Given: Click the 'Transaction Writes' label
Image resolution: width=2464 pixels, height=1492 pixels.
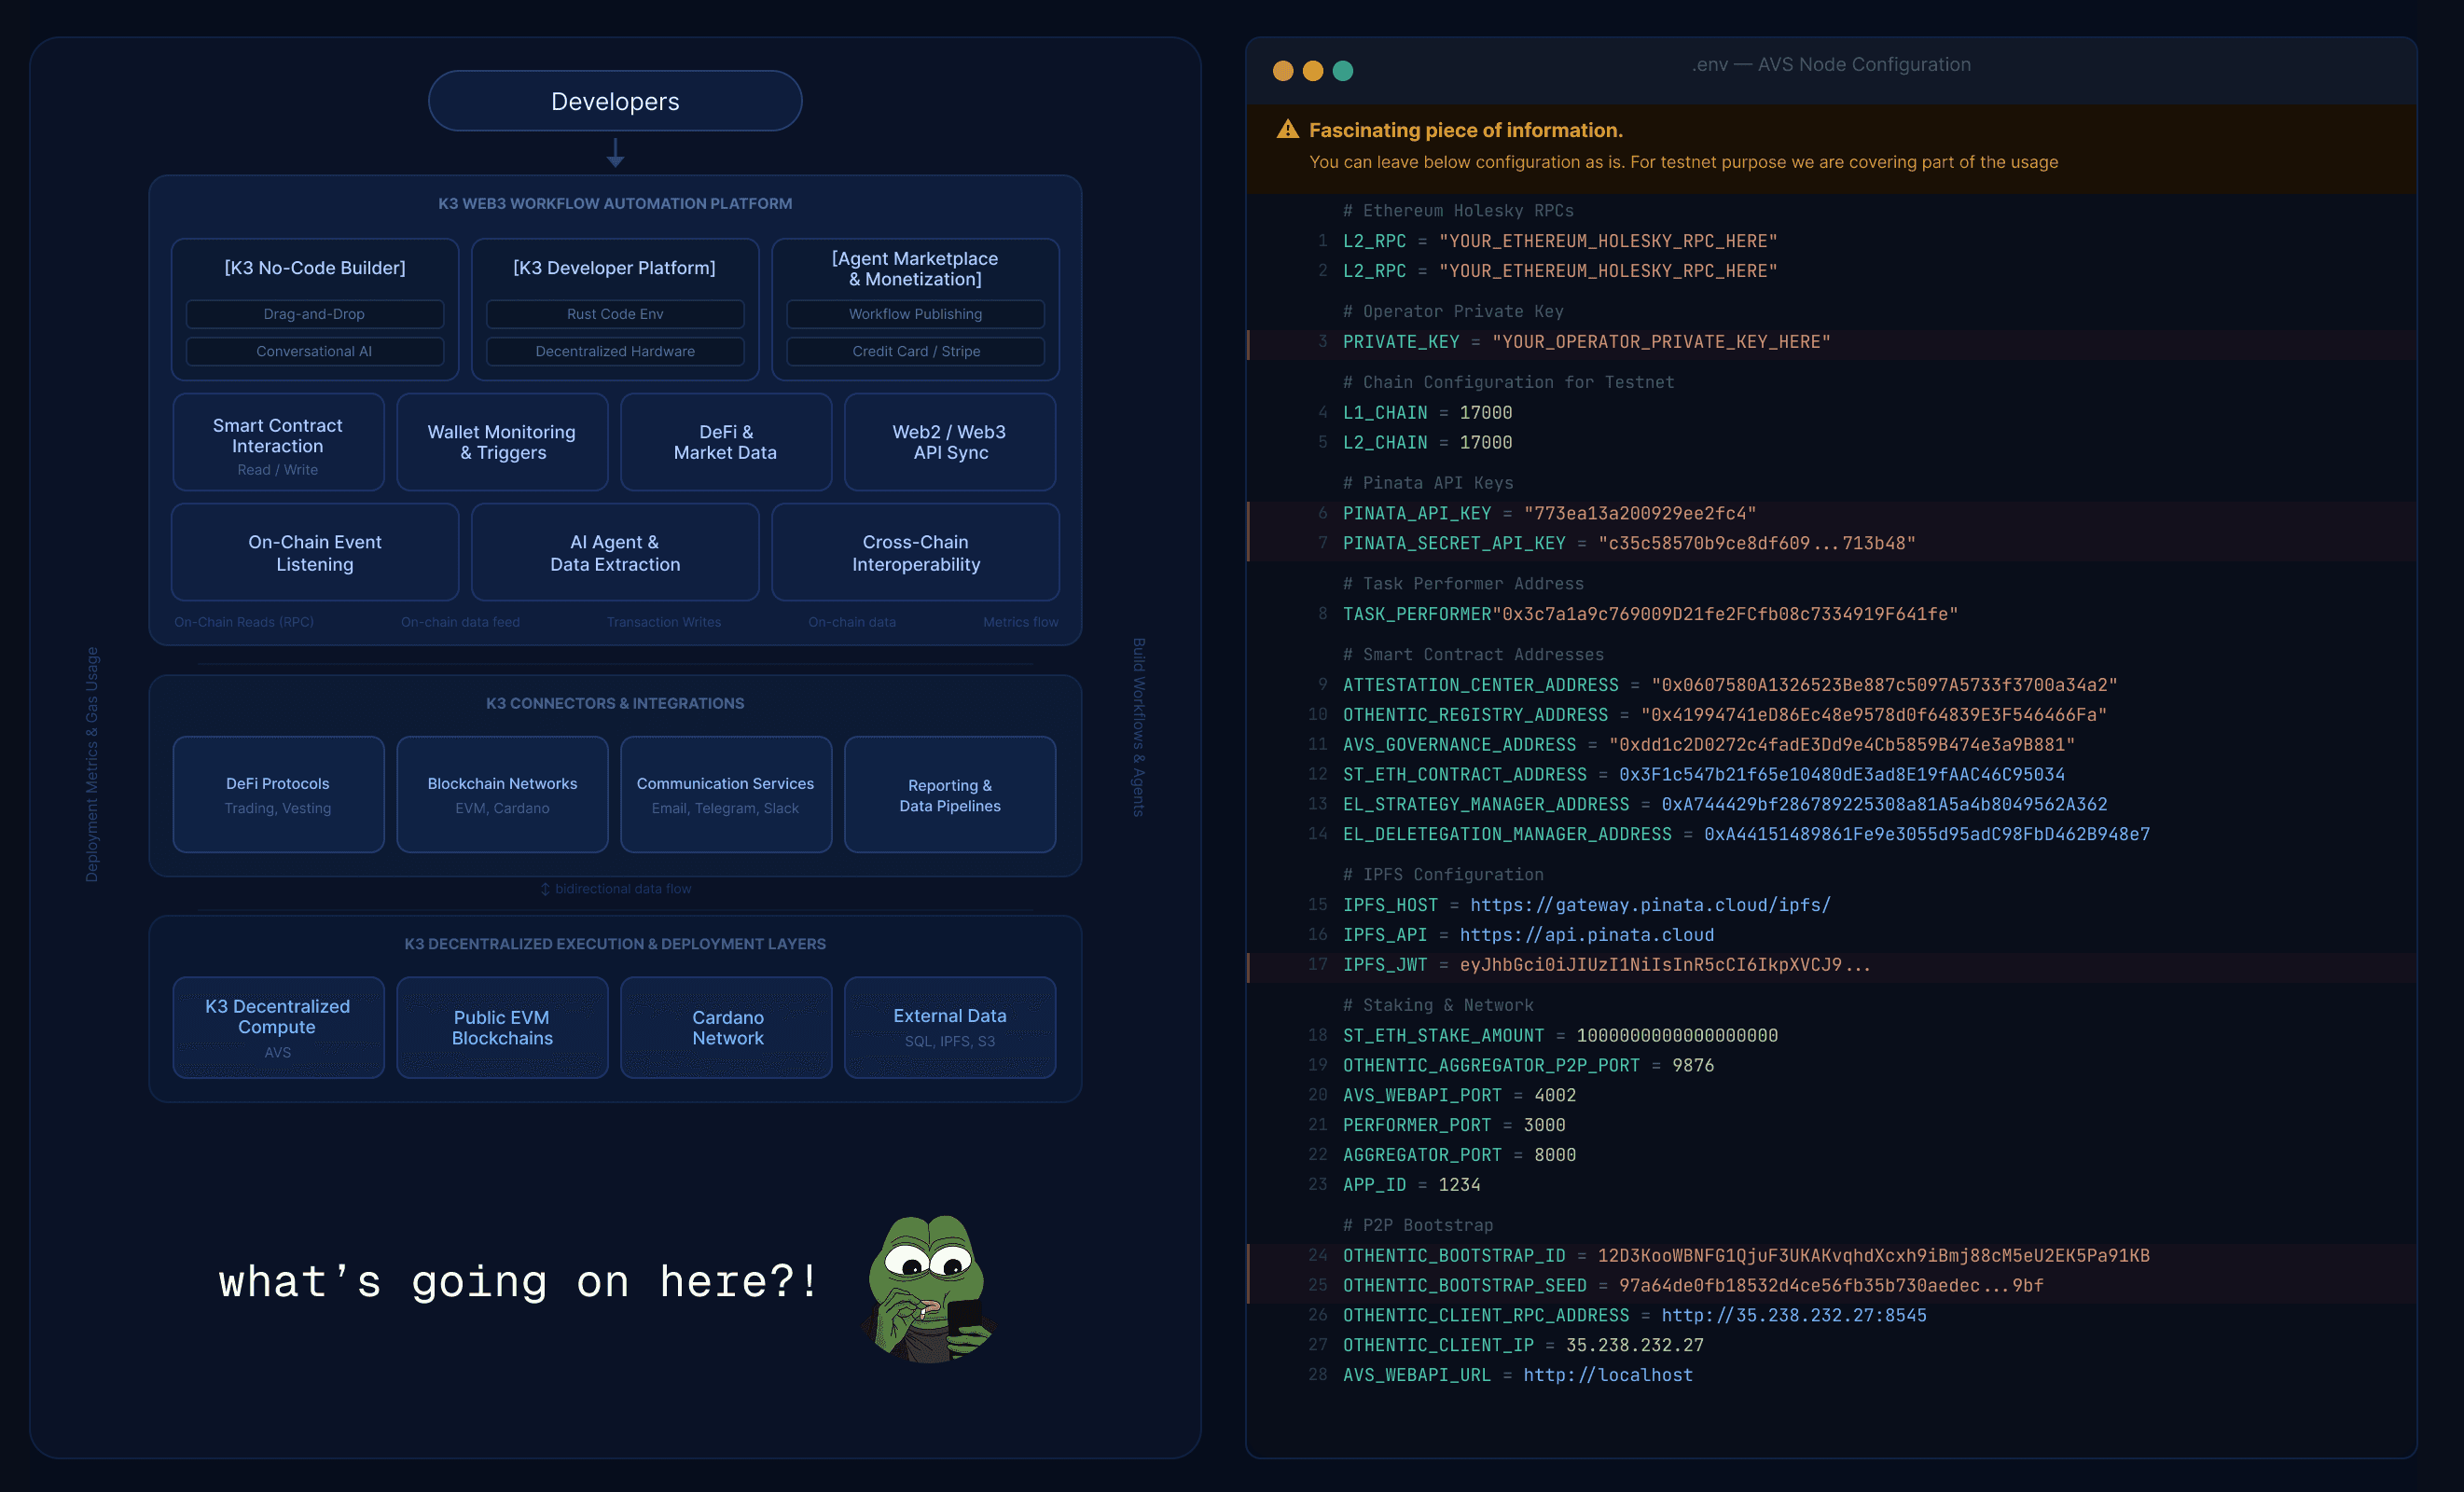Looking at the screenshot, I should tap(664, 622).
